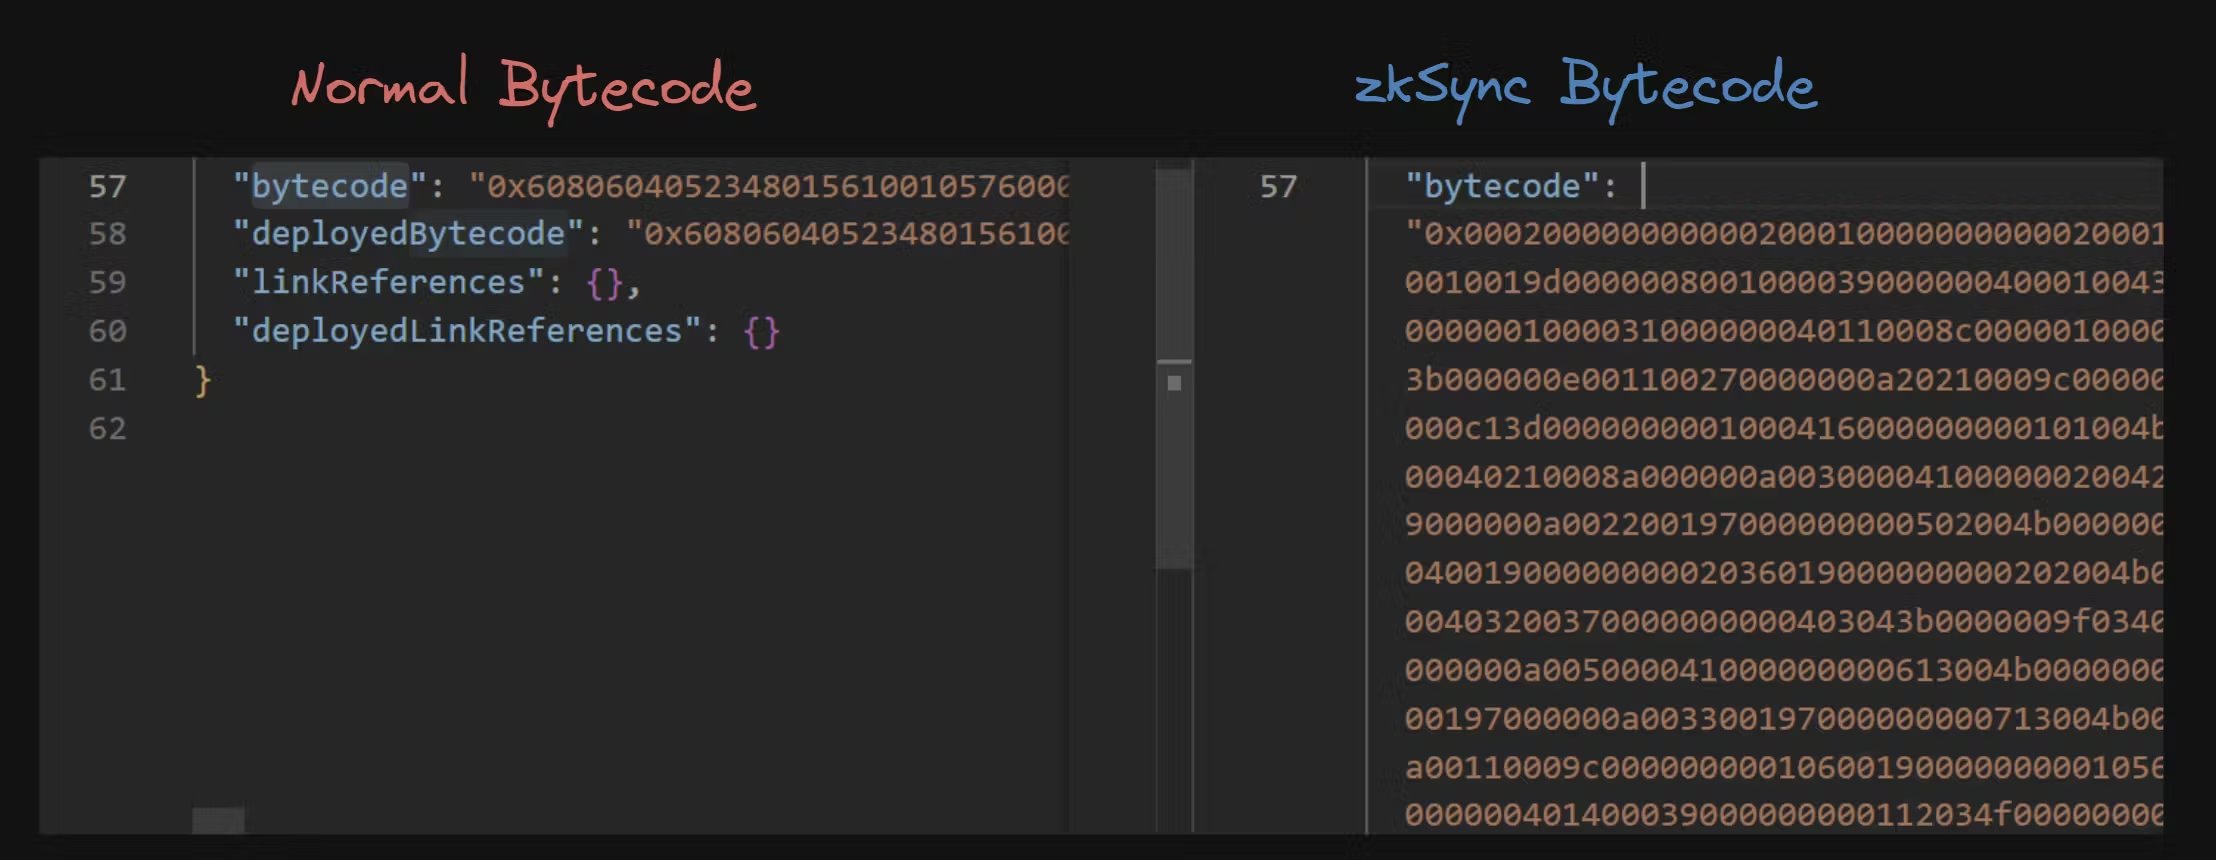Click the empty braces after linkReferences
Image resolution: width=2216 pixels, height=860 pixels.
pyautogui.click(x=604, y=283)
